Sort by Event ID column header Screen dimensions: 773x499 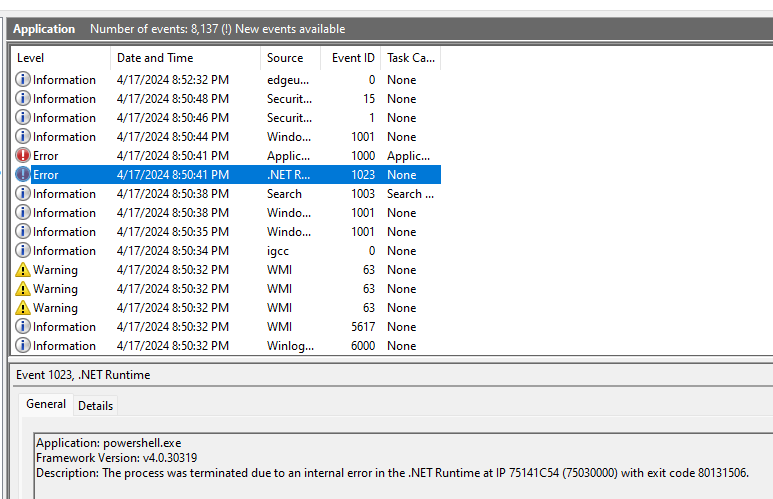(x=351, y=58)
